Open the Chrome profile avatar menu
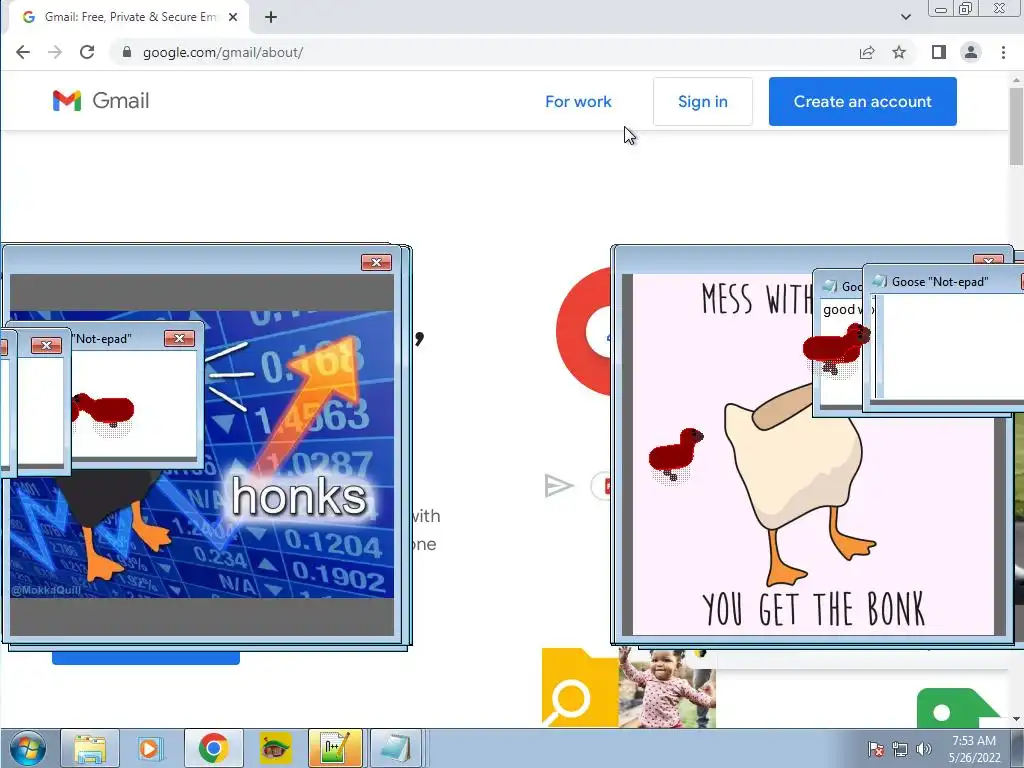 coord(971,52)
